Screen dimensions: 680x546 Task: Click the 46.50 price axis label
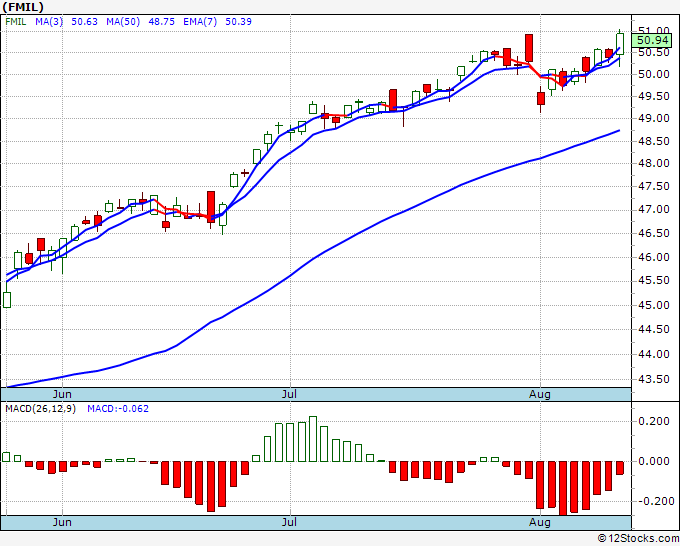click(654, 233)
